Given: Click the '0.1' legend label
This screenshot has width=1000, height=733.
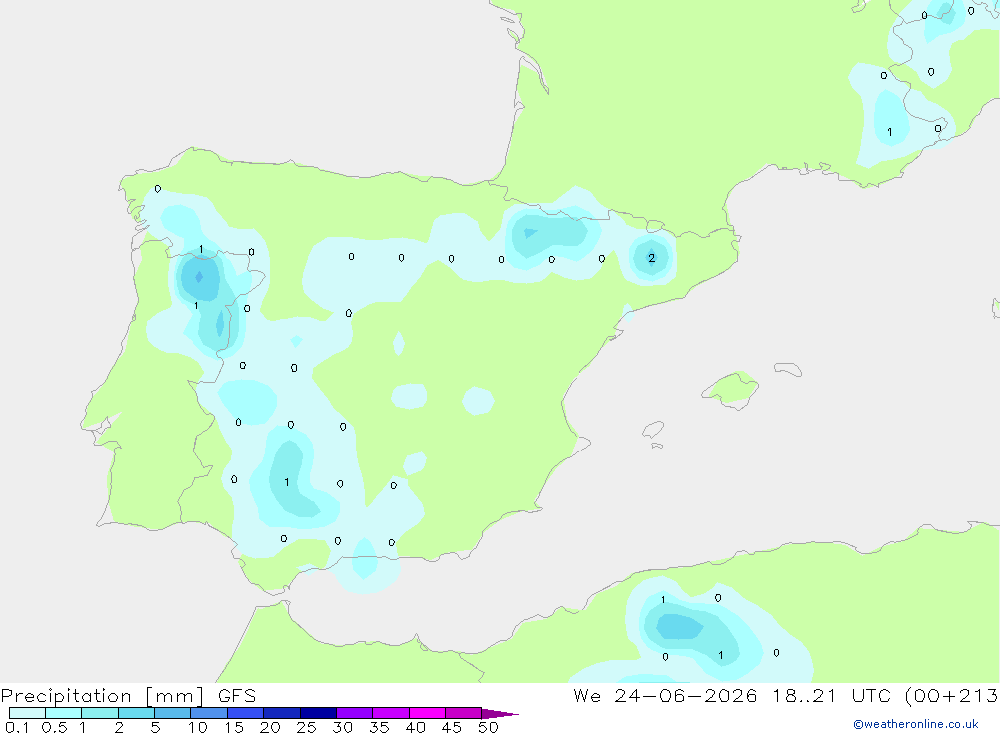Looking at the screenshot, I should click(17, 727).
